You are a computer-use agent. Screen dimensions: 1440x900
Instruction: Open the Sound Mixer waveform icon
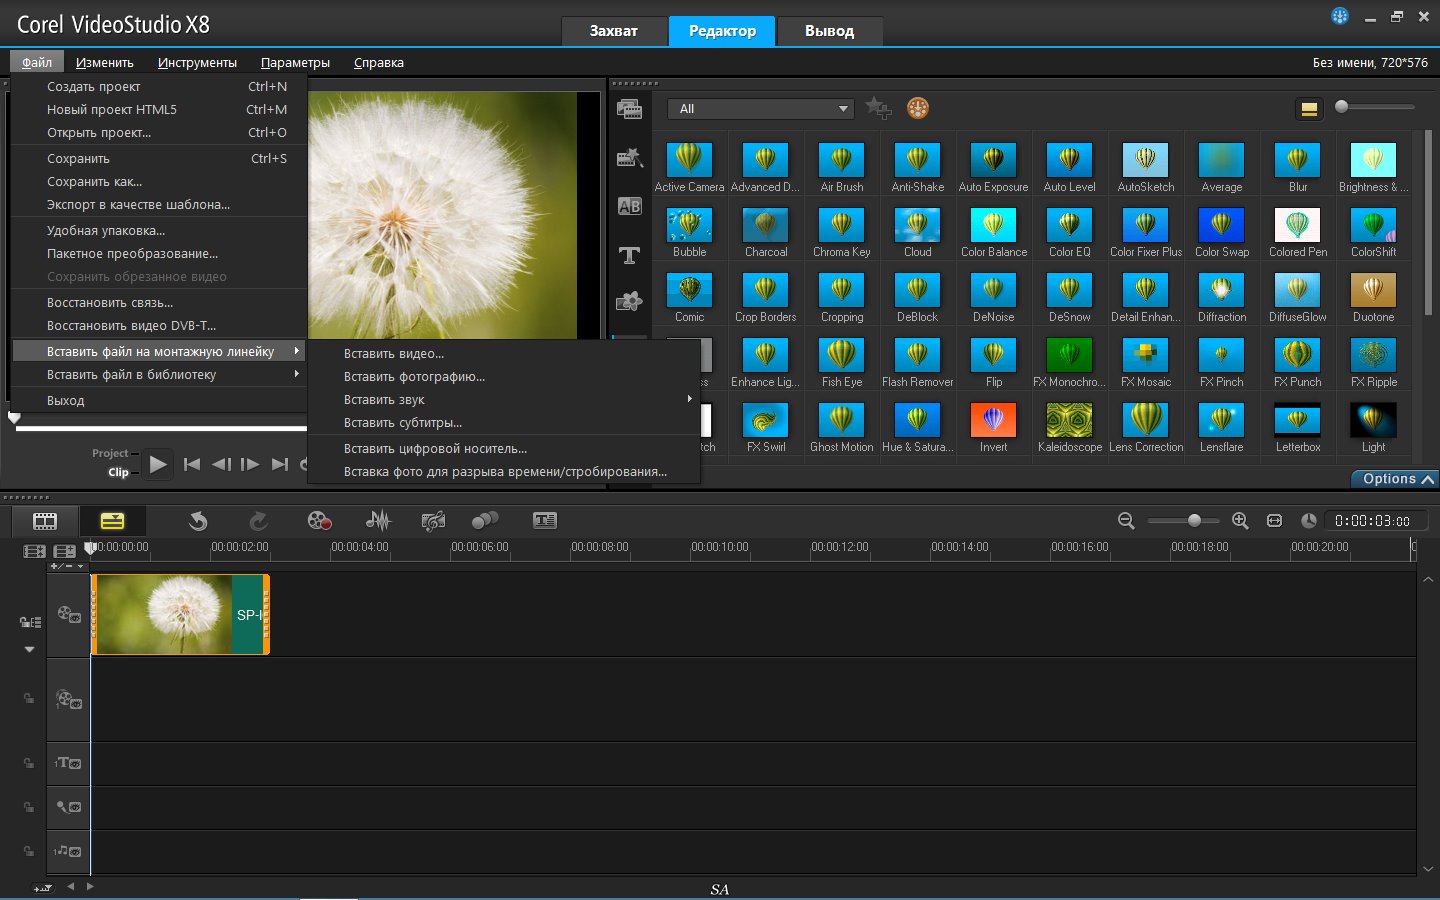(378, 520)
